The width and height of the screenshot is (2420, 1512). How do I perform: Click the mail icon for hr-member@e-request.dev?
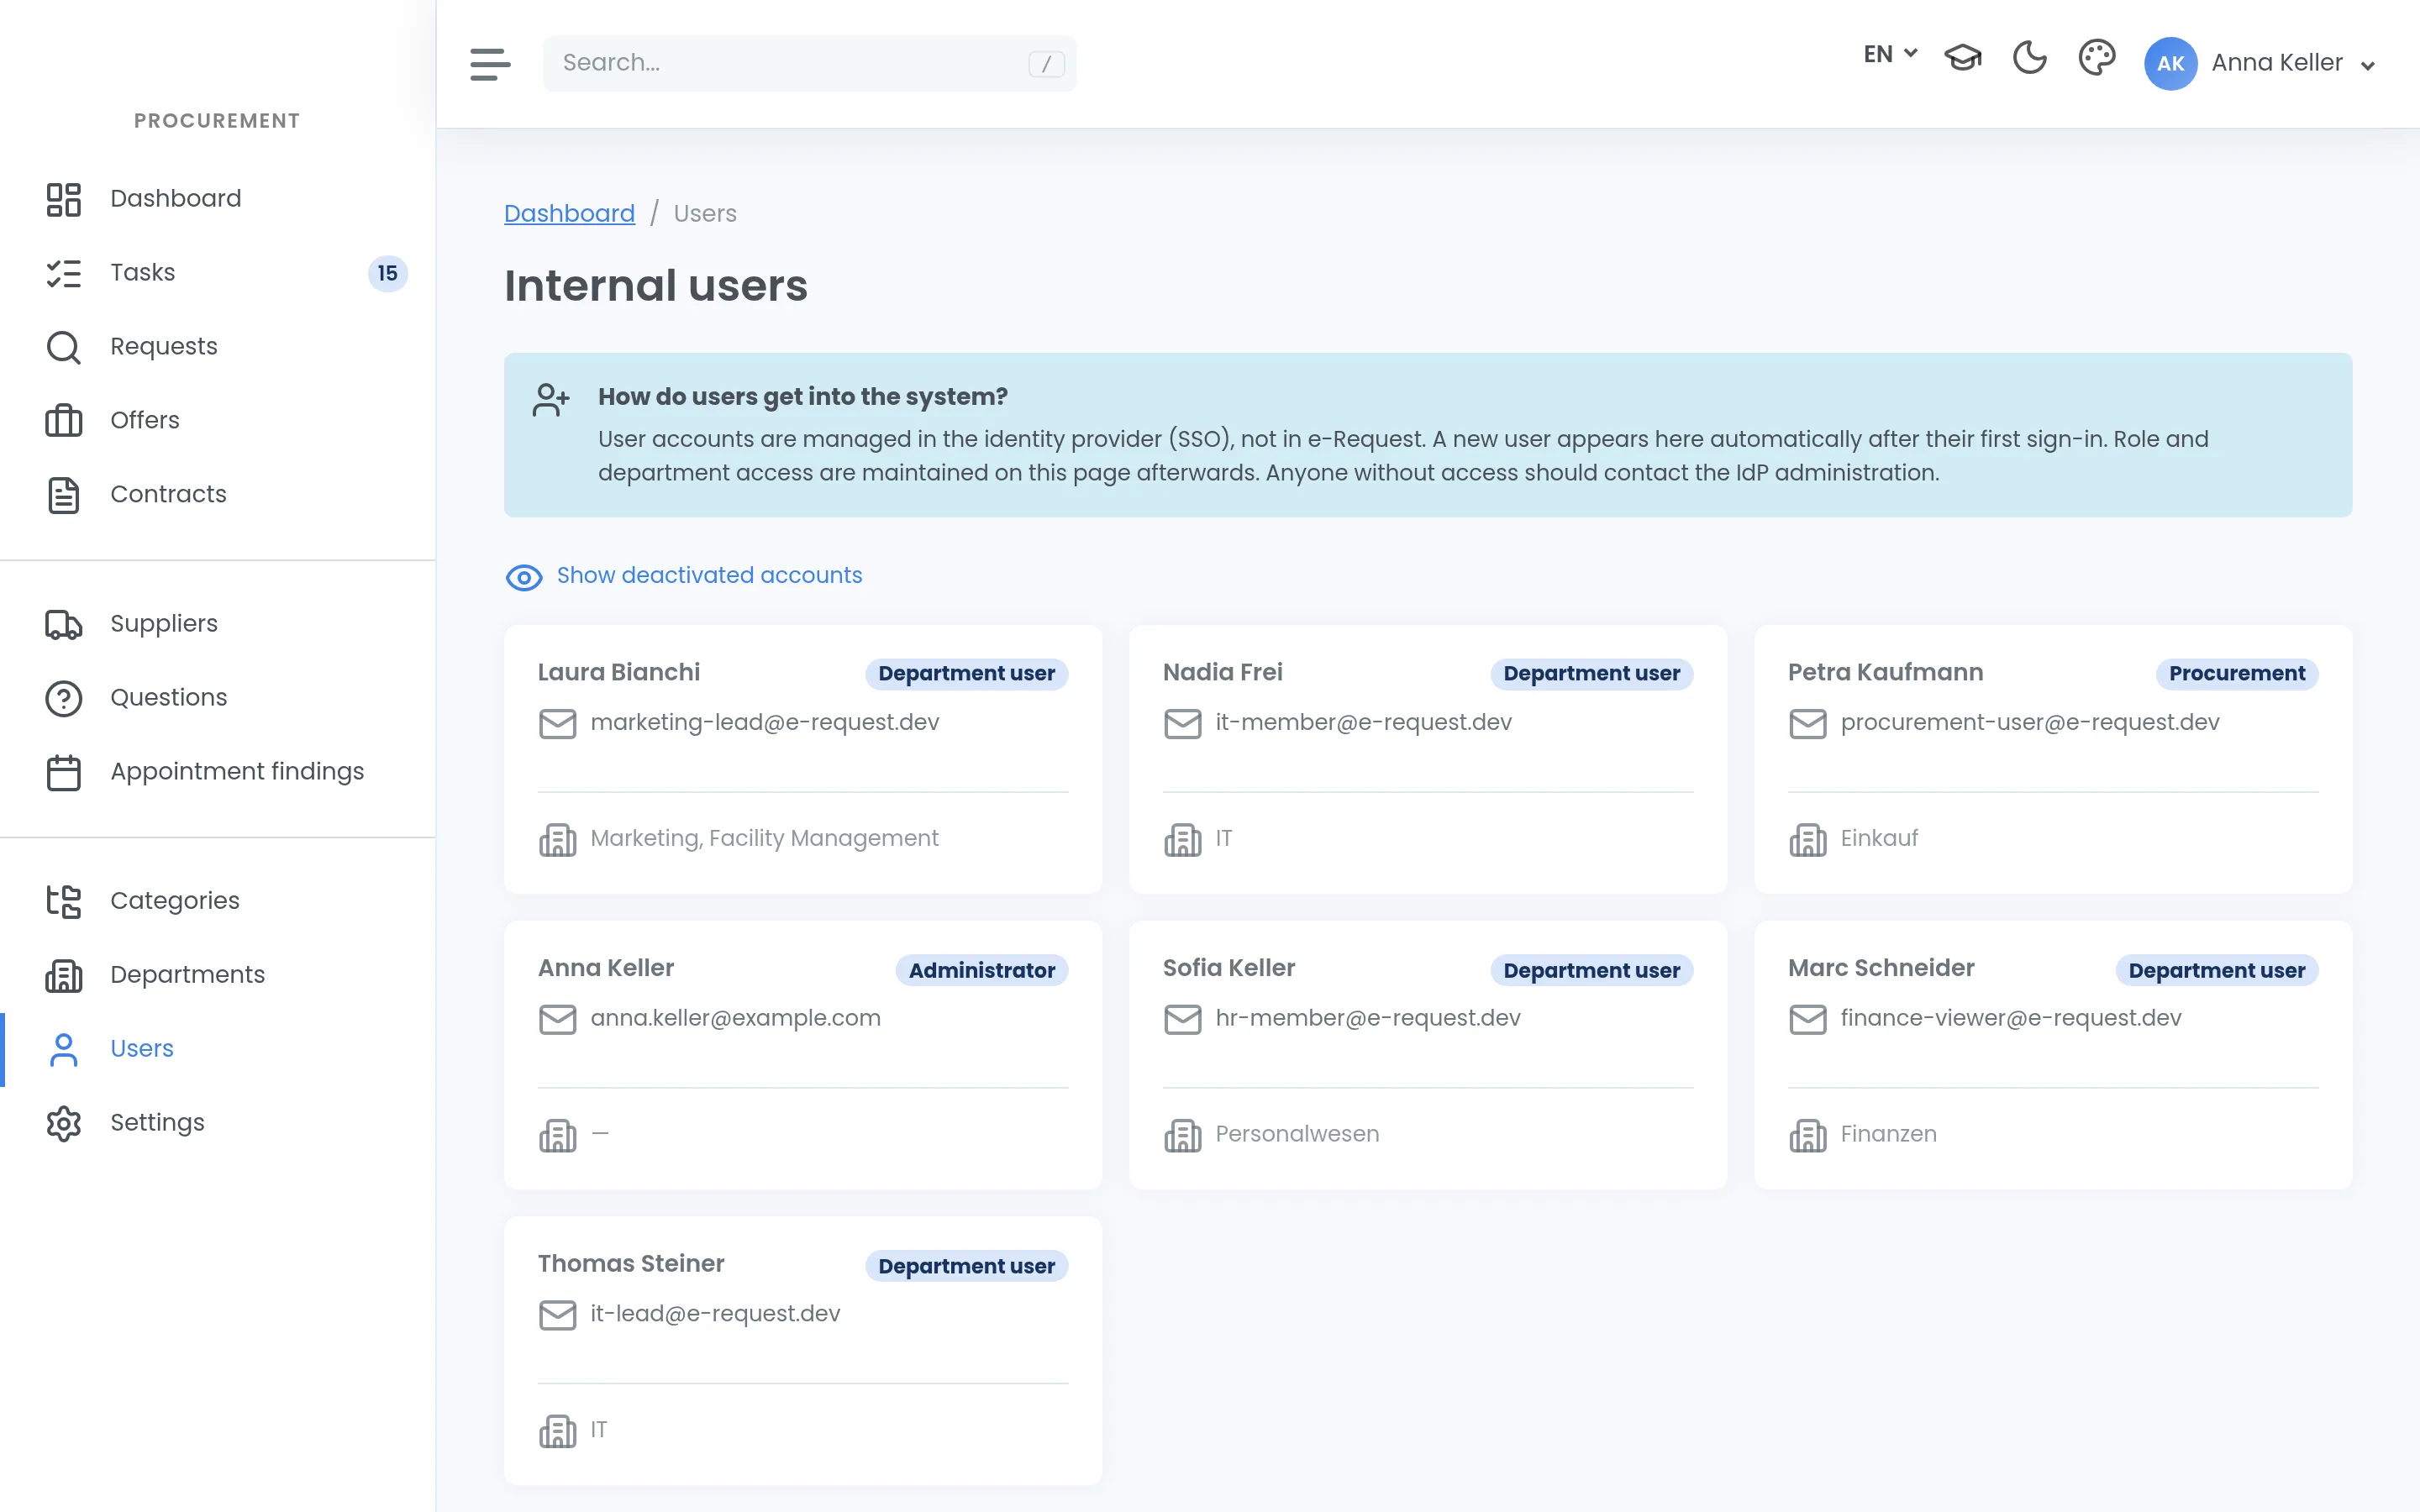[x=1182, y=1019]
